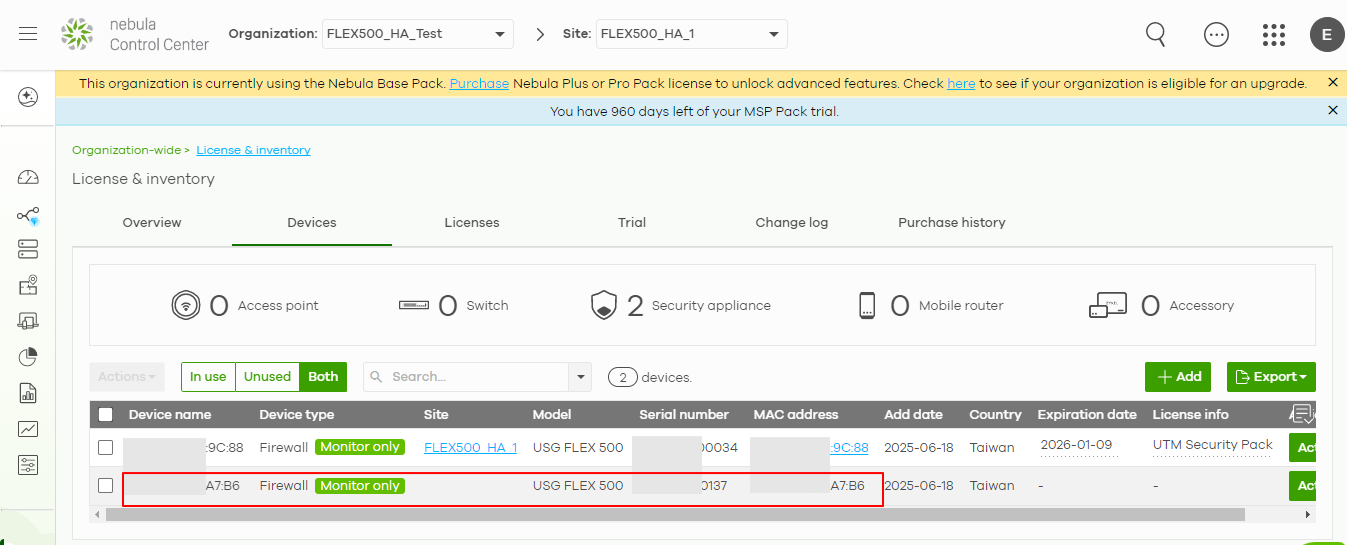Click the expiration date 2026-01-09

(1076, 445)
